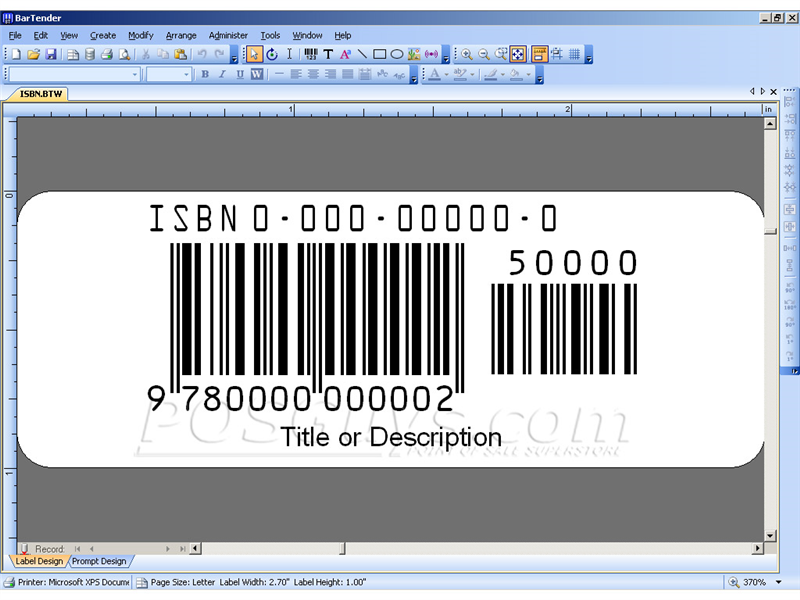Switch to the Prompt Design tab
The height and width of the screenshot is (600, 800).
click(x=99, y=561)
